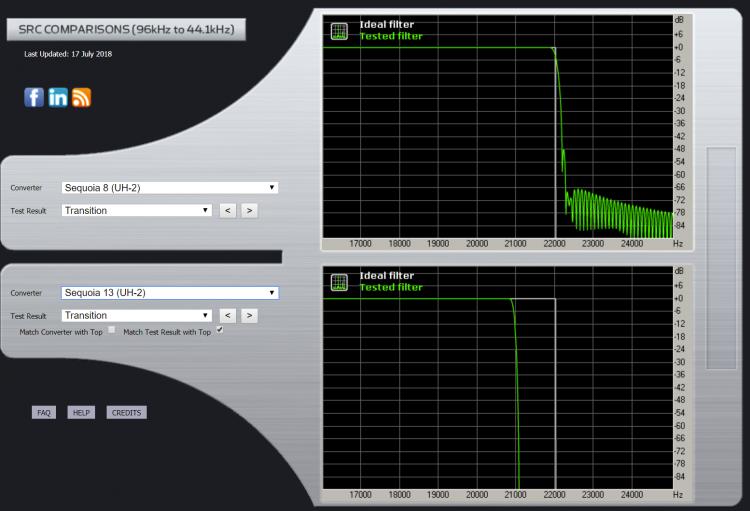
Task: Open the RSS feed icon
Action: [x=81, y=98]
